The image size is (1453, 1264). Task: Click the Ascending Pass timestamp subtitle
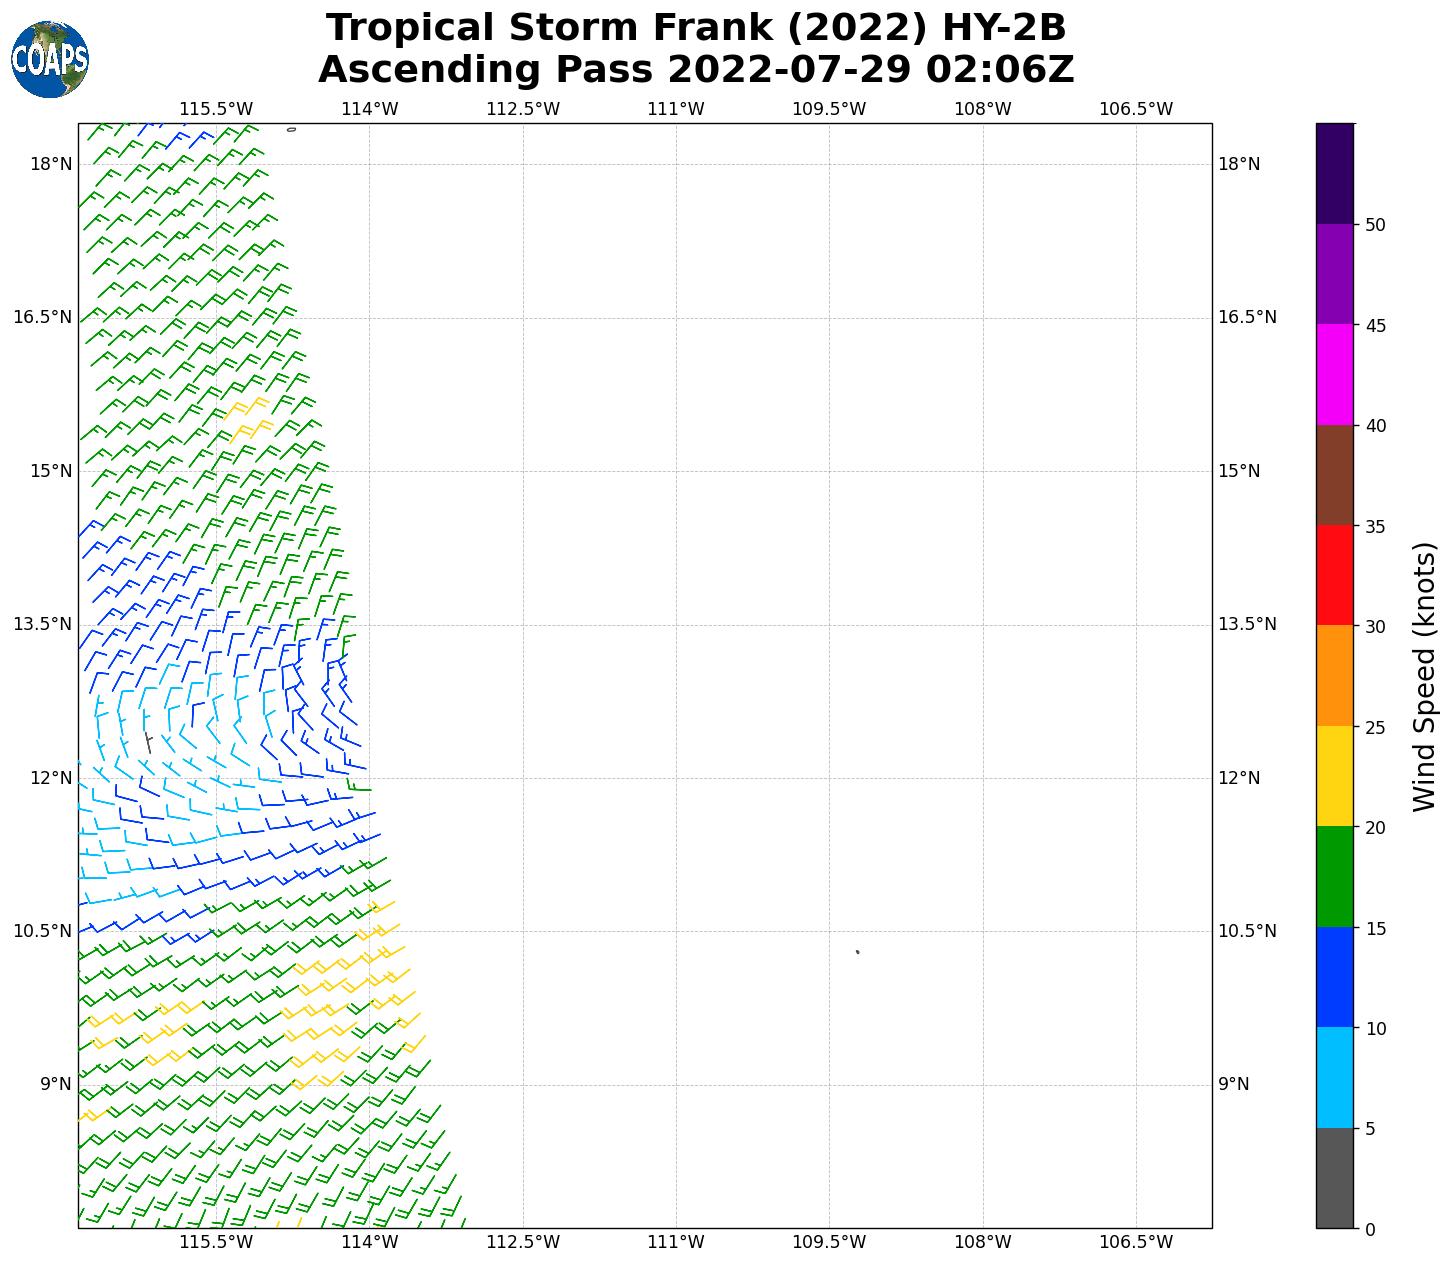pyautogui.click(x=696, y=70)
